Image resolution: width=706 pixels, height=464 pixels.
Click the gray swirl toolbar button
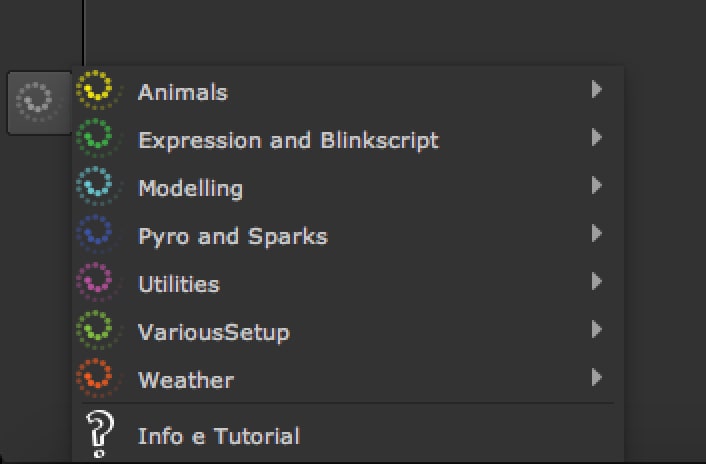coord(38,102)
